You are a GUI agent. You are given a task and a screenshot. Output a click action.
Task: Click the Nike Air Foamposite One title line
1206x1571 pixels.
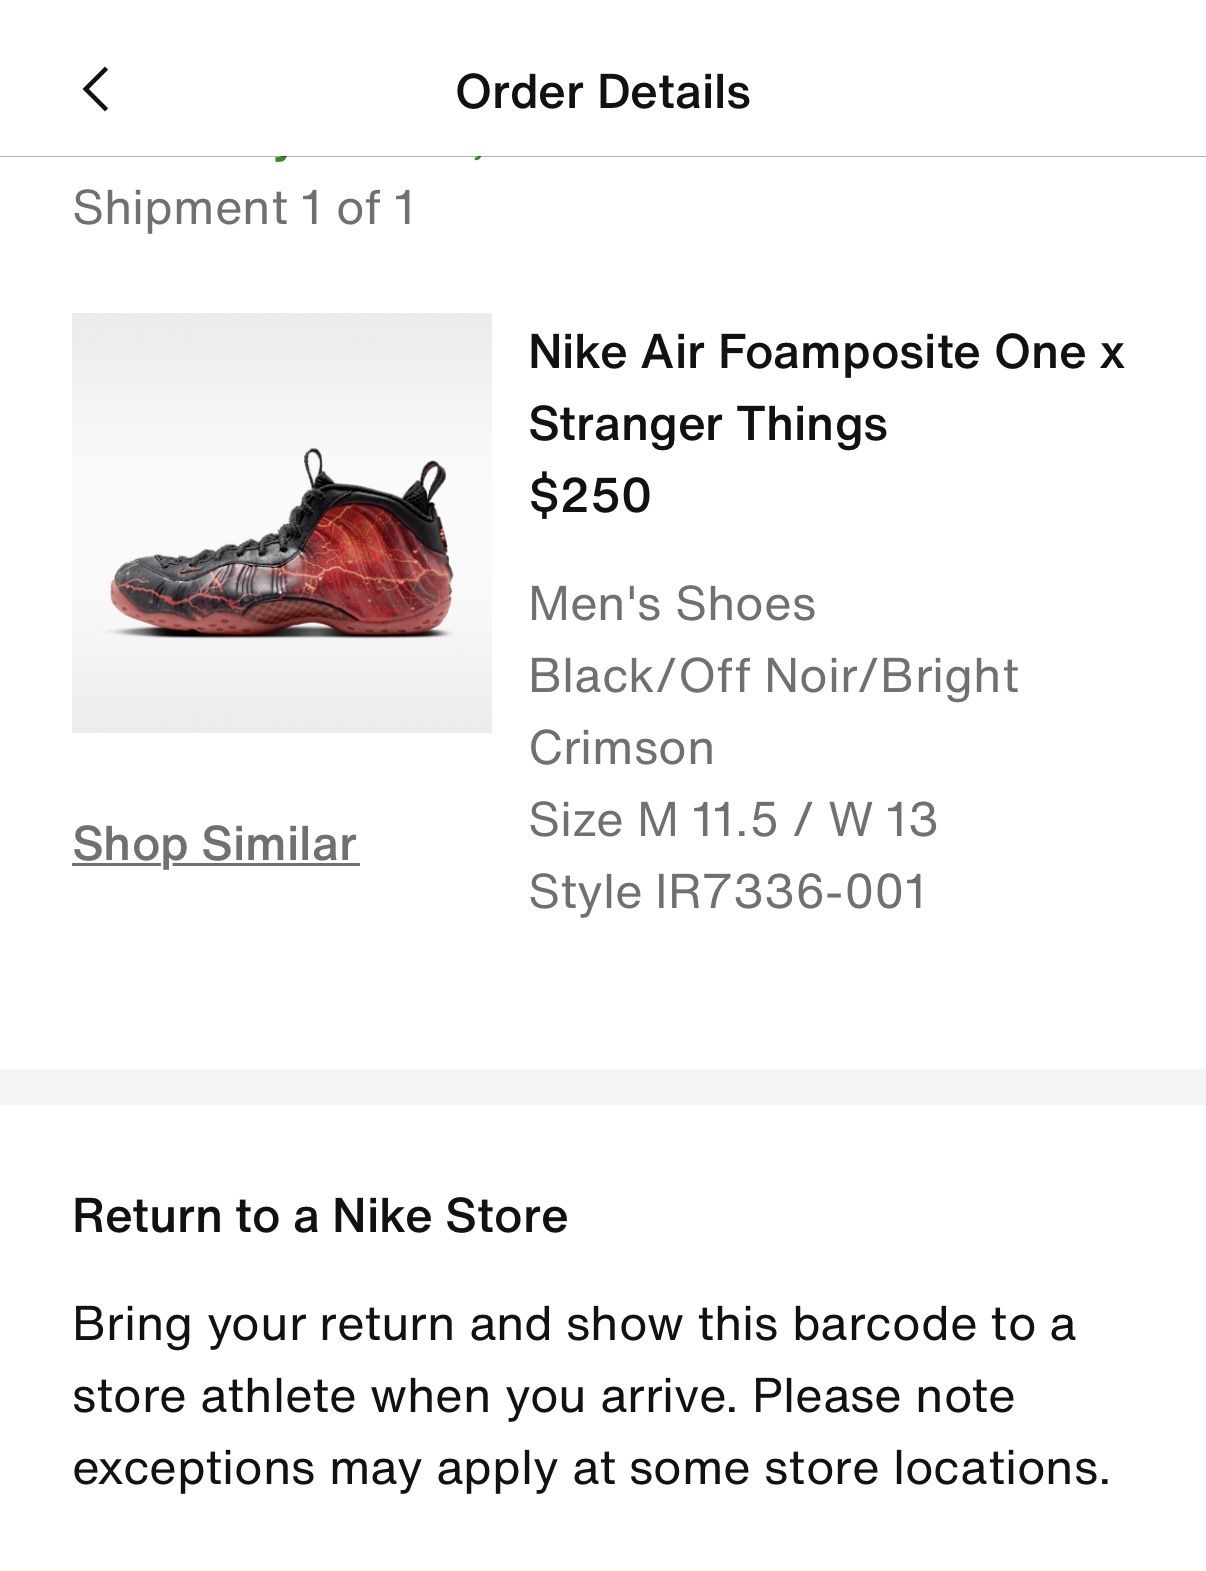826,352
